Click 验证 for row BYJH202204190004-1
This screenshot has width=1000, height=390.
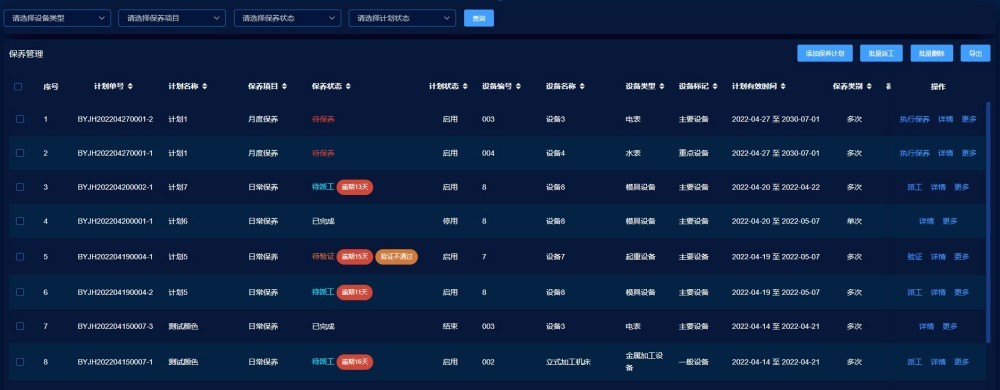[915, 256]
